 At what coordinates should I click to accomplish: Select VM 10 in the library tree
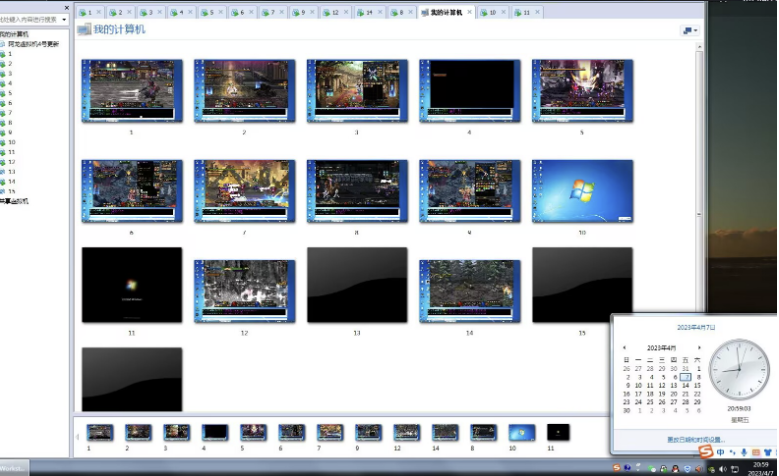pyautogui.click(x=11, y=142)
